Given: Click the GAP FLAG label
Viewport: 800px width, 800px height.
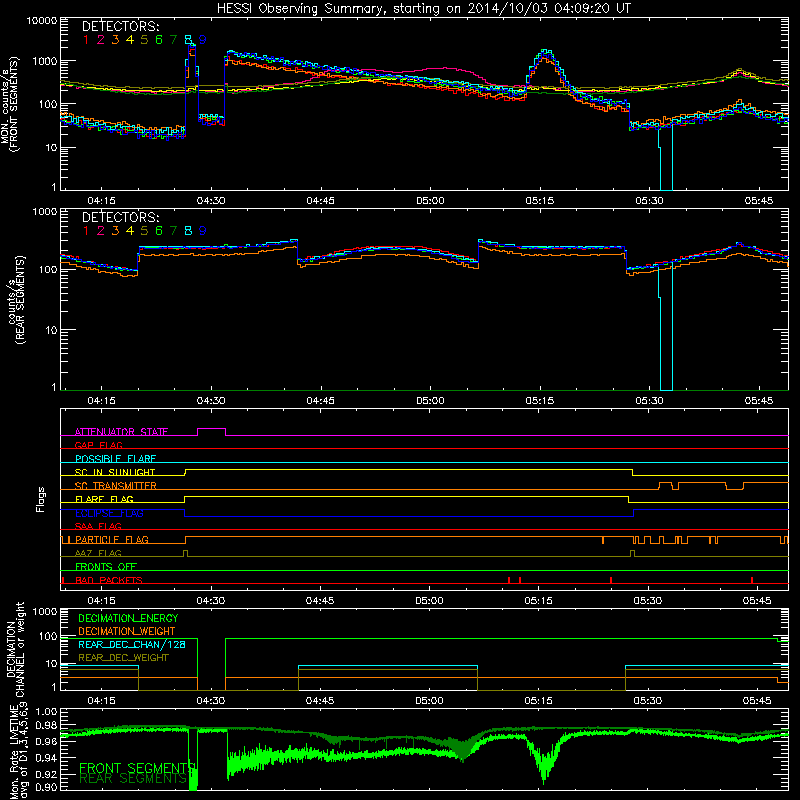Looking at the screenshot, I should click(x=98, y=445).
